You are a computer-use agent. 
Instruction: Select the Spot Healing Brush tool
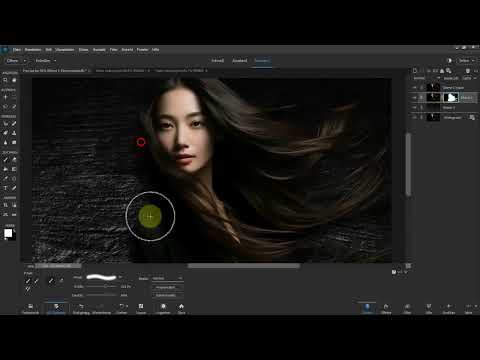[14, 124]
